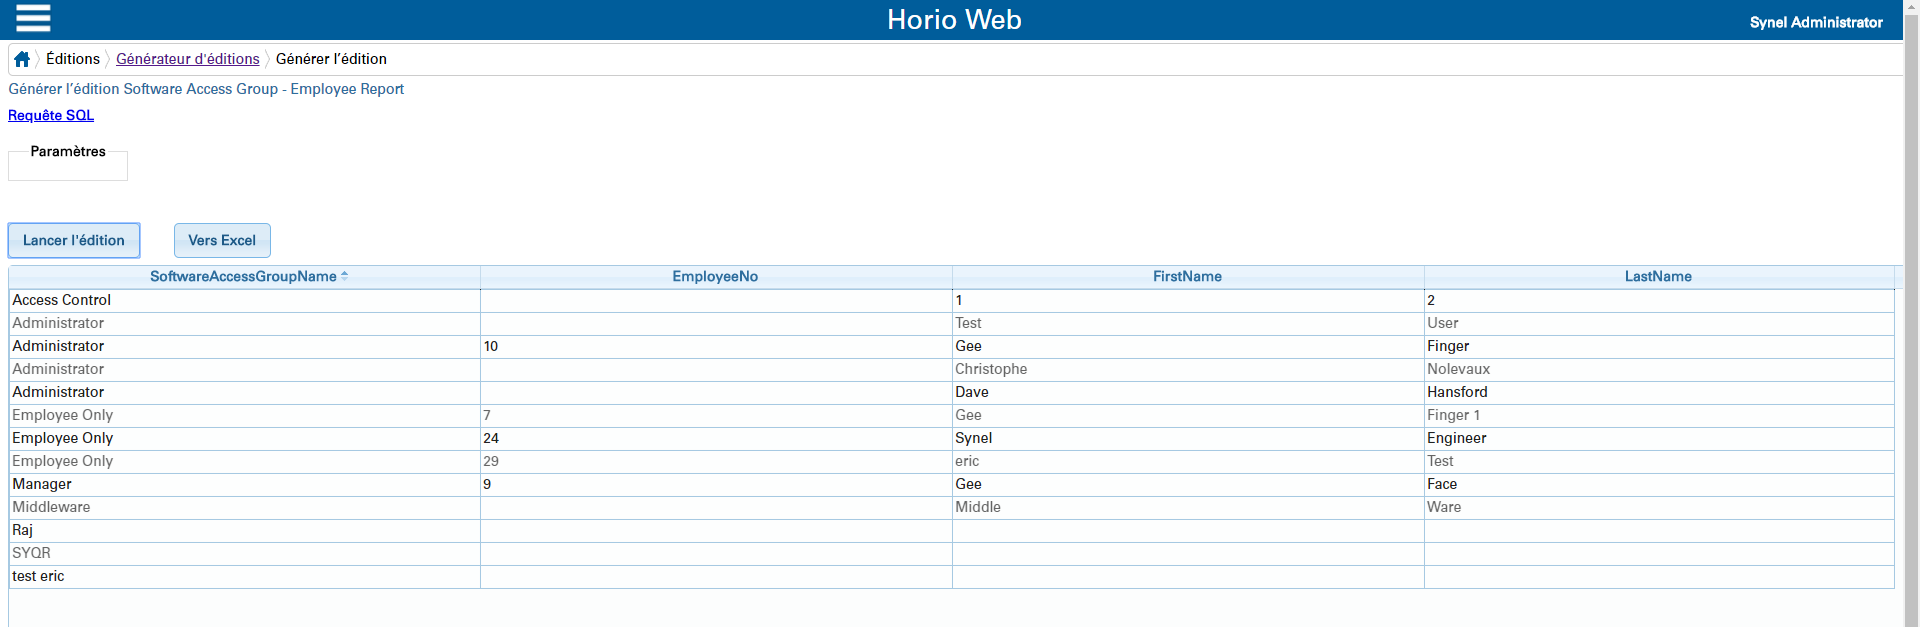Expand the Paramètres section
The height and width of the screenshot is (627, 1920).
tap(68, 152)
